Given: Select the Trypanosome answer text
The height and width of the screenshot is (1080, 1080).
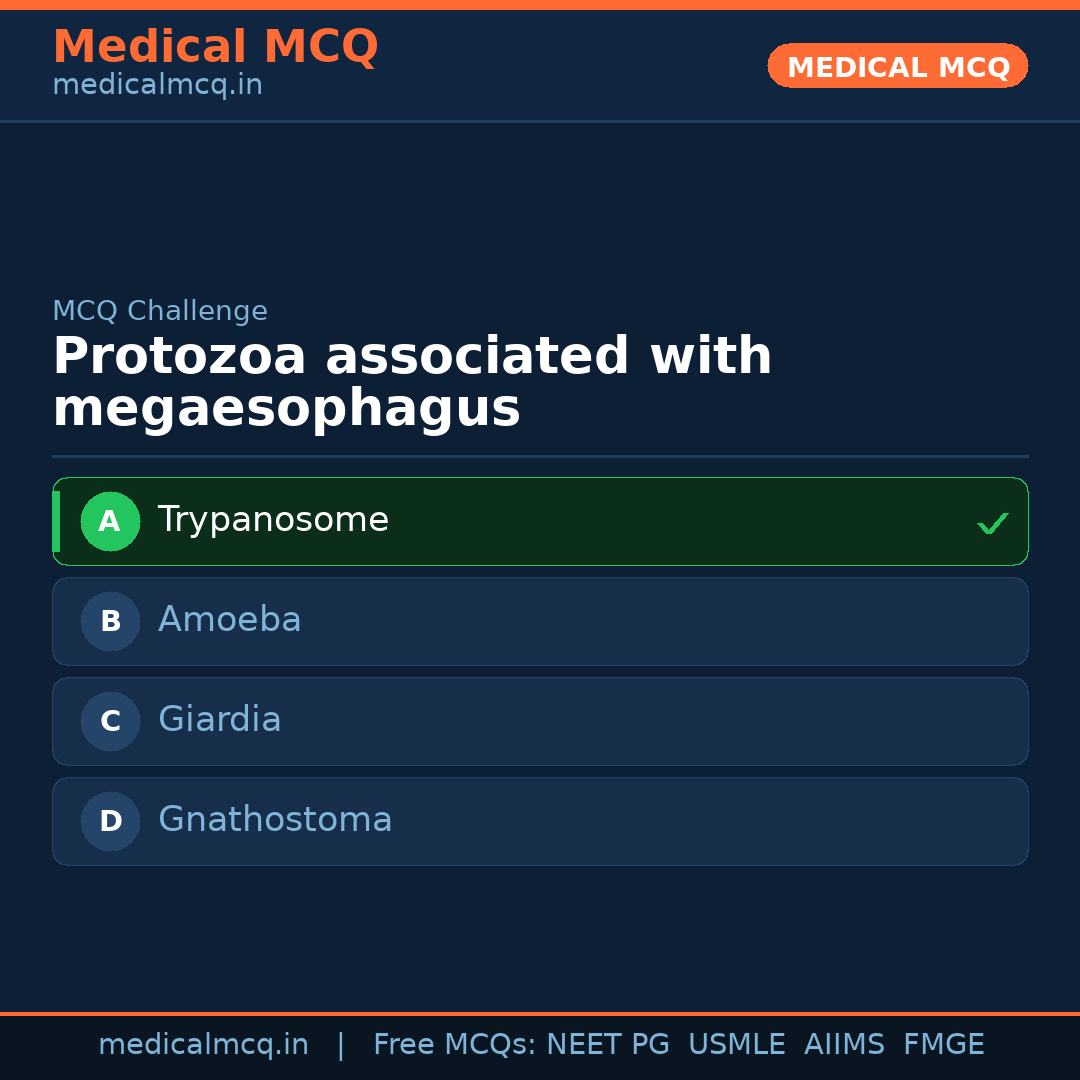Looking at the screenshot, I should pyautogui.click(x=273, y=520).
